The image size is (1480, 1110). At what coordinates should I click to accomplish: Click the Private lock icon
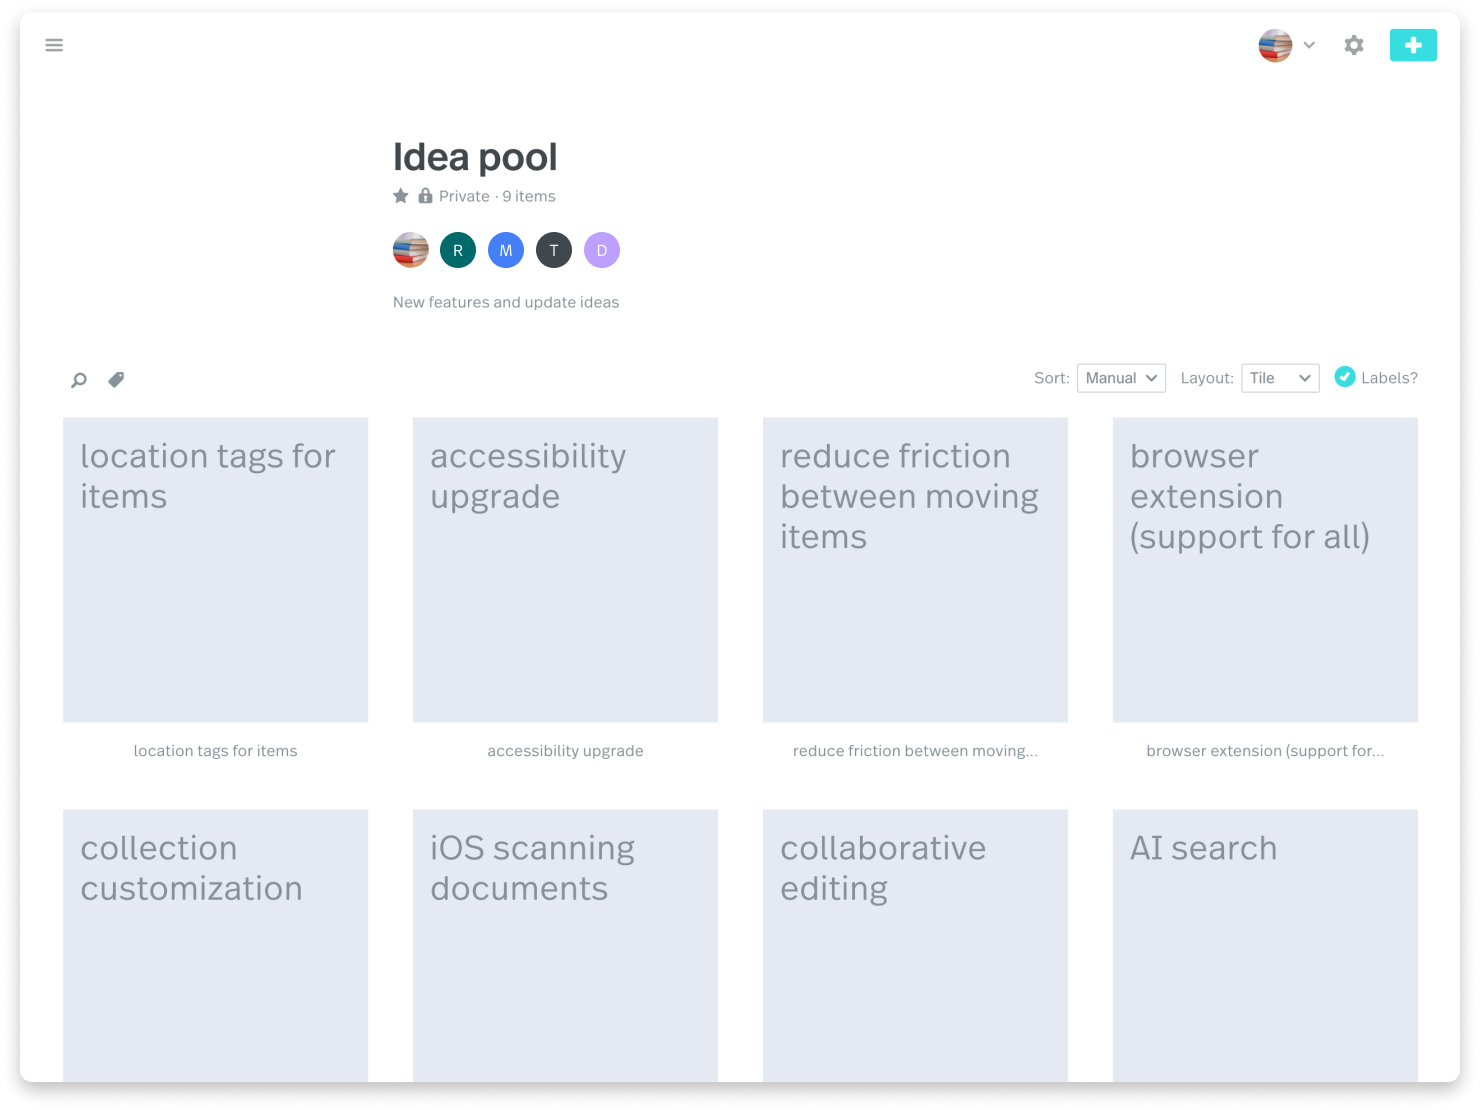[425, 196]
